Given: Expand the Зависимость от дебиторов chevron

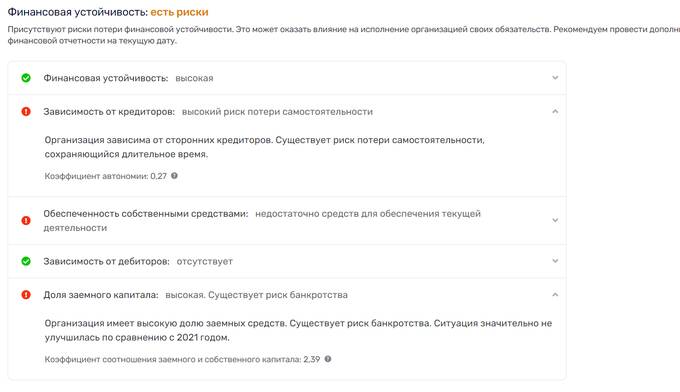Looking at the screenshot, I should [x=555, y=261].
